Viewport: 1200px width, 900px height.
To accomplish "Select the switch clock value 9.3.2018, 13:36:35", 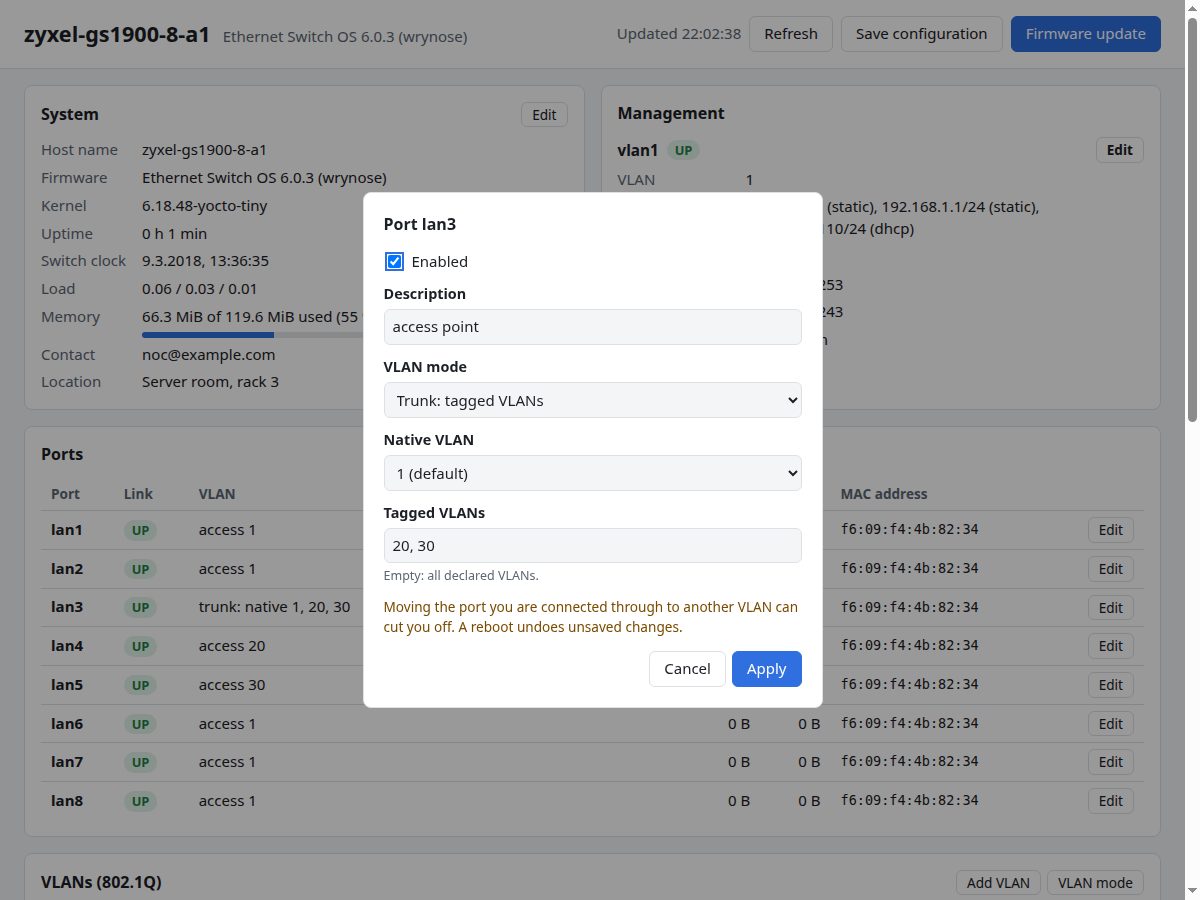I will (x=206, y=261).
